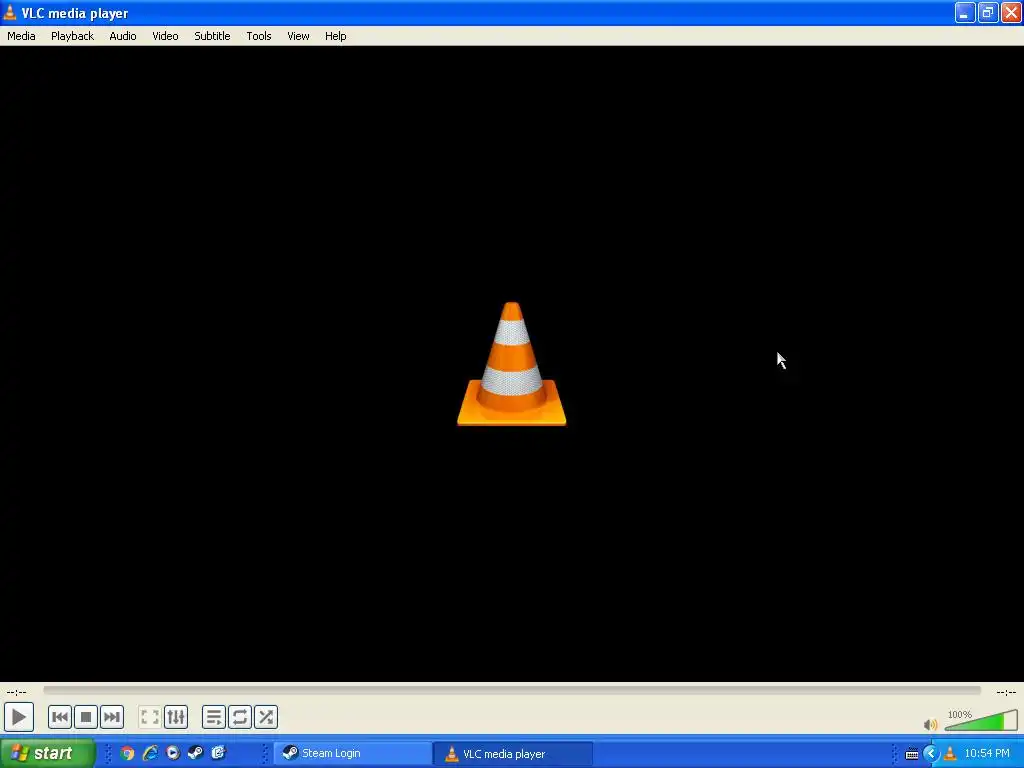Open the Playback menu
The image size is (1024, 768).
click(x=72, y=36)
